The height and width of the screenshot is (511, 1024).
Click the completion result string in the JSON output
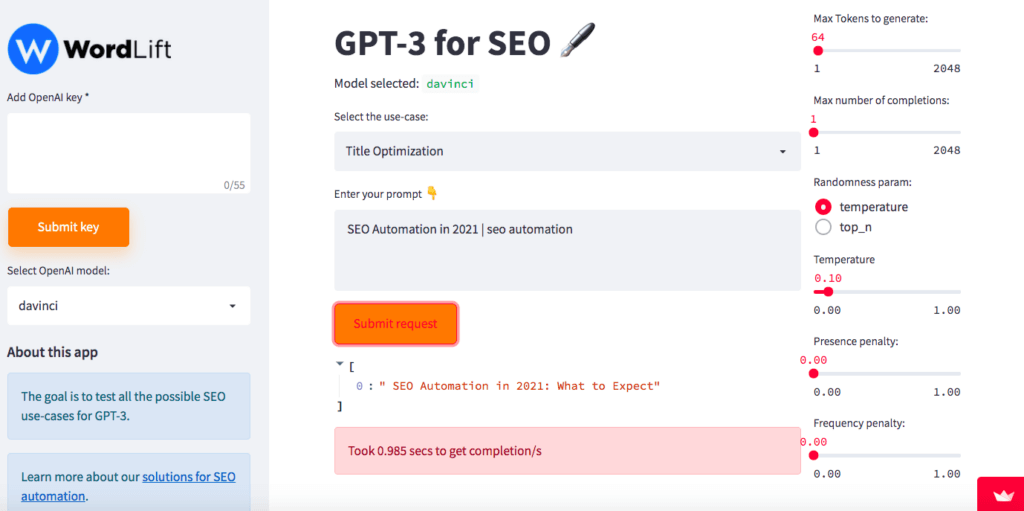[x=519, y=386]
